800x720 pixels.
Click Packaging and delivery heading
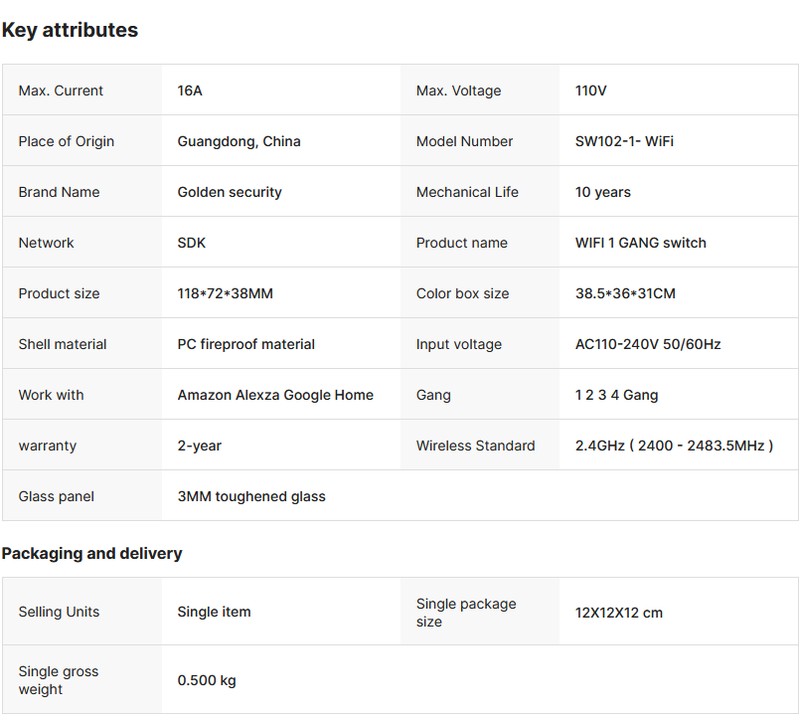(92, 553)
